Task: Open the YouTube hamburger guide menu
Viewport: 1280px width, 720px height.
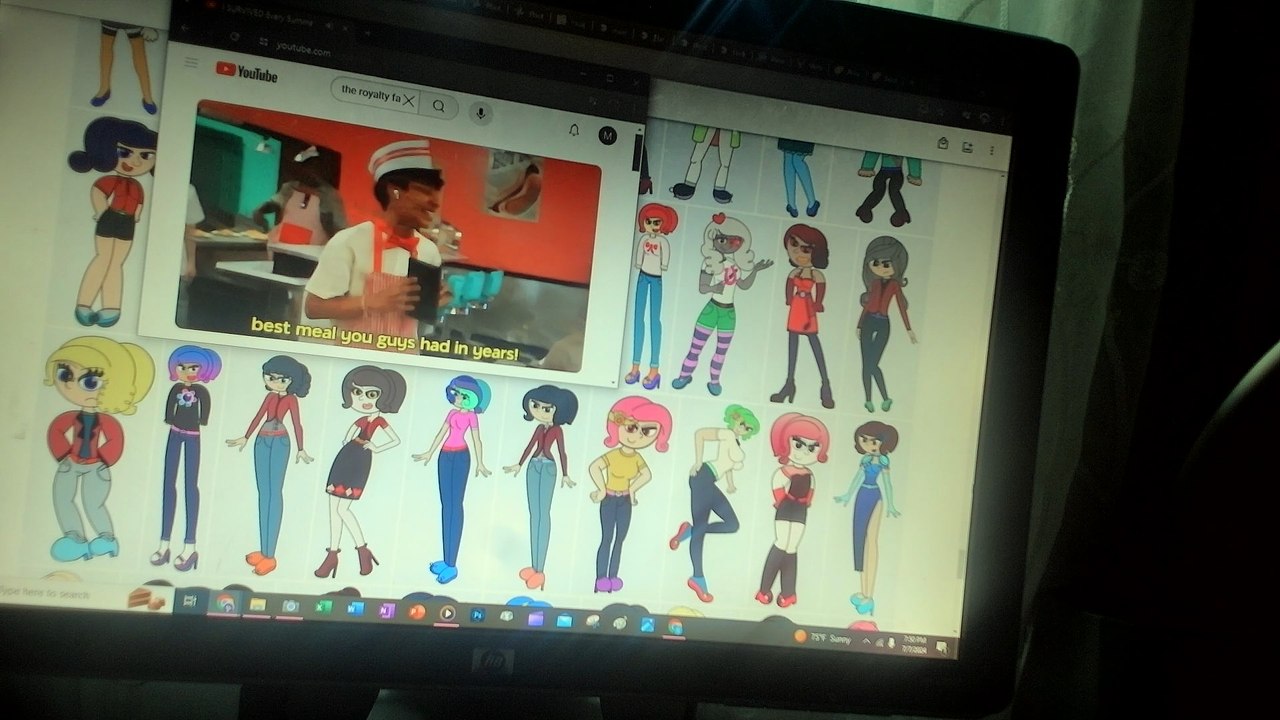Action: (191, 63)
